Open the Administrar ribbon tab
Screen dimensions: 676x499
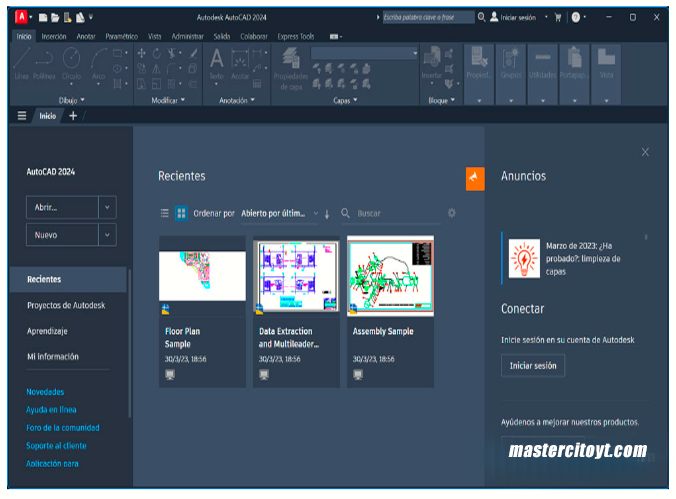[x=188, y=37]
